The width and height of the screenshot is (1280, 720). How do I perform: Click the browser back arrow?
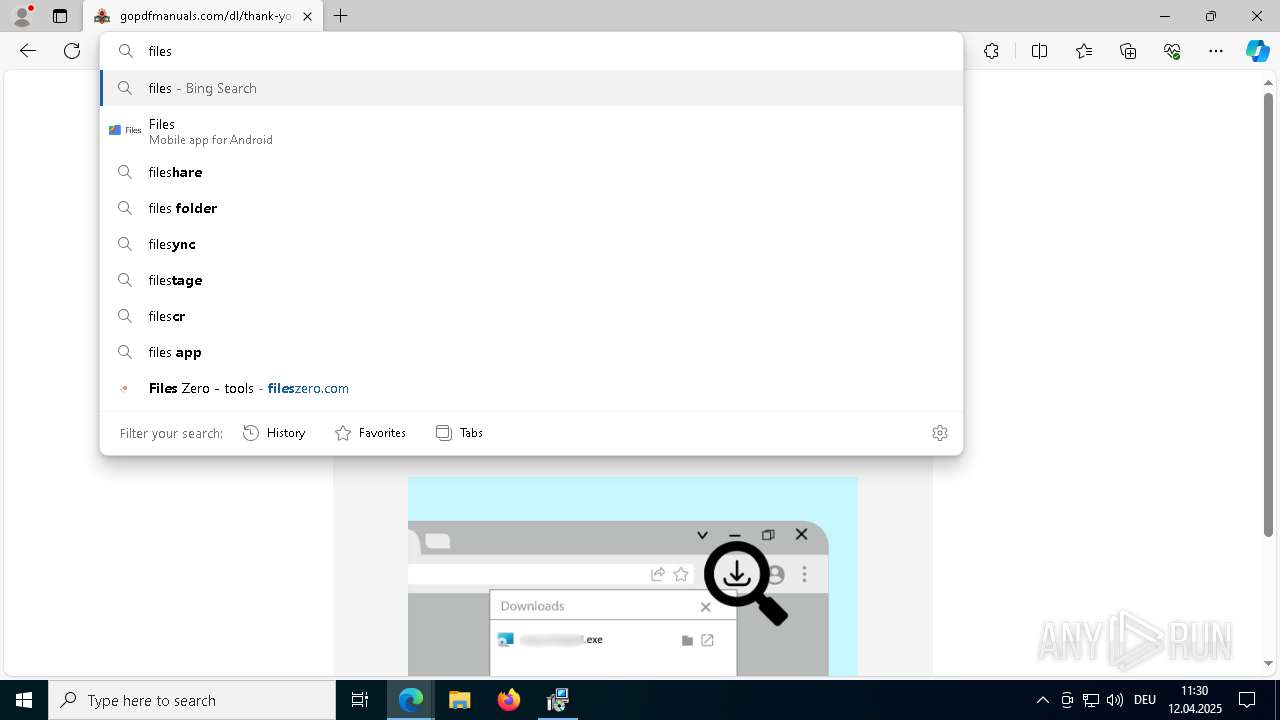tap(28, 51)
